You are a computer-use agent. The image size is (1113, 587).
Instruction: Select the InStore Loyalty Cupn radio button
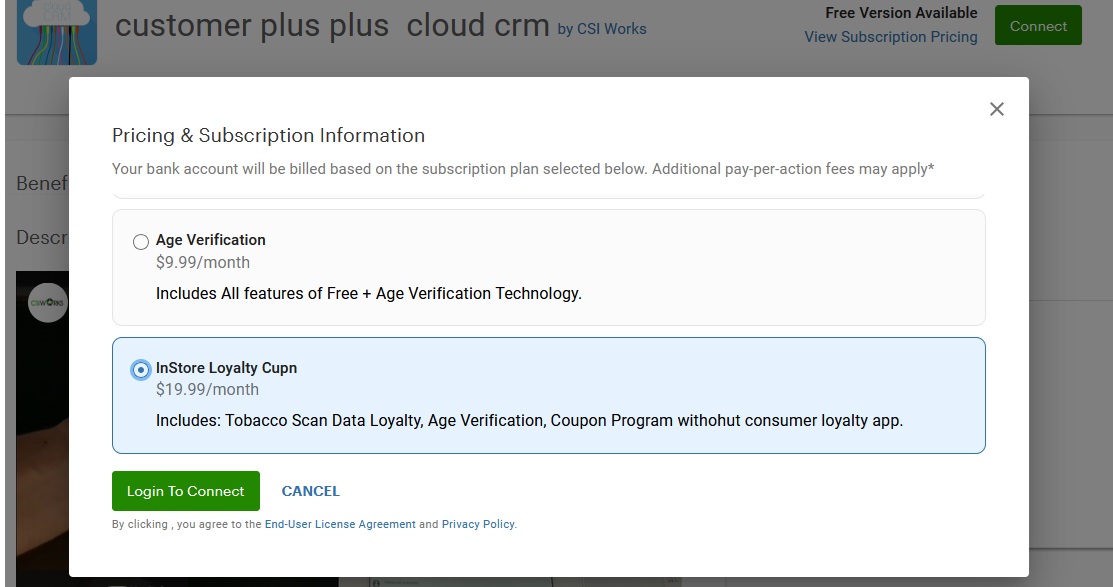coord(141,370)
